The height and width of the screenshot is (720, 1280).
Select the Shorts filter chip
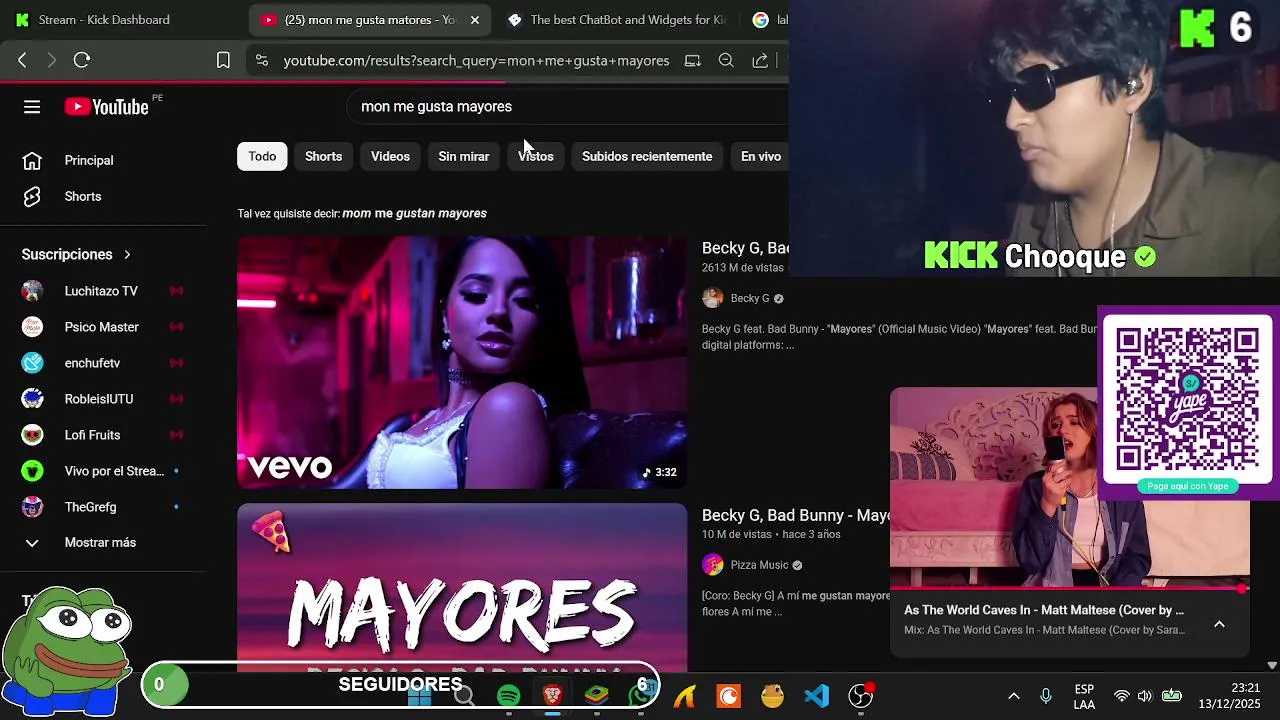(x=323, y=156)
